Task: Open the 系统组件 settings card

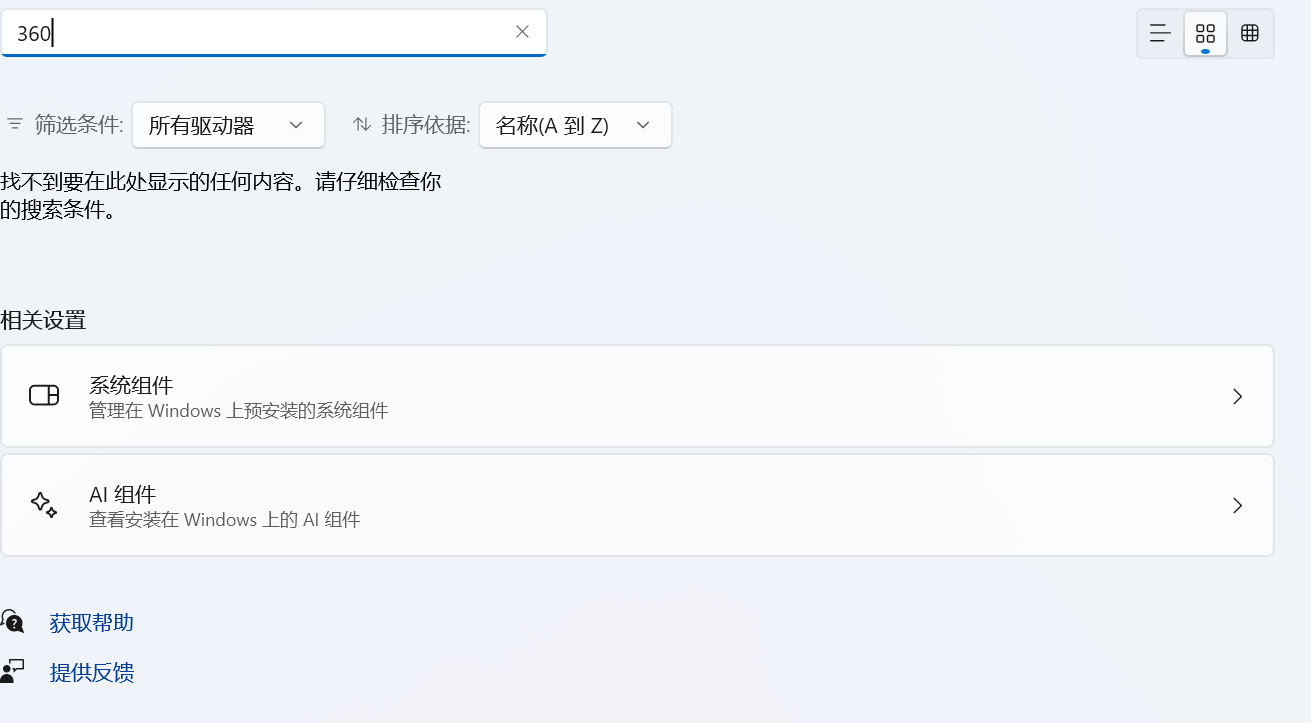Action: click(637, 396)
